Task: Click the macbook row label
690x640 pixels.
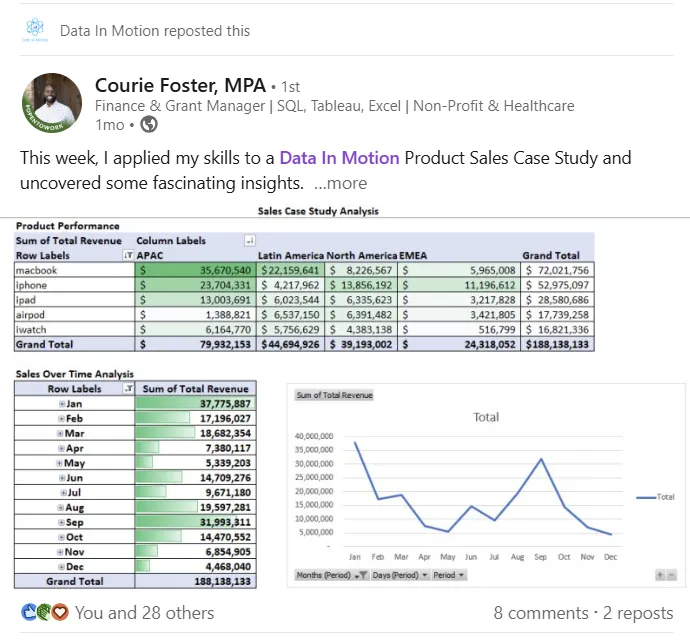Action: pyautogui.click(x=74, y=270)
